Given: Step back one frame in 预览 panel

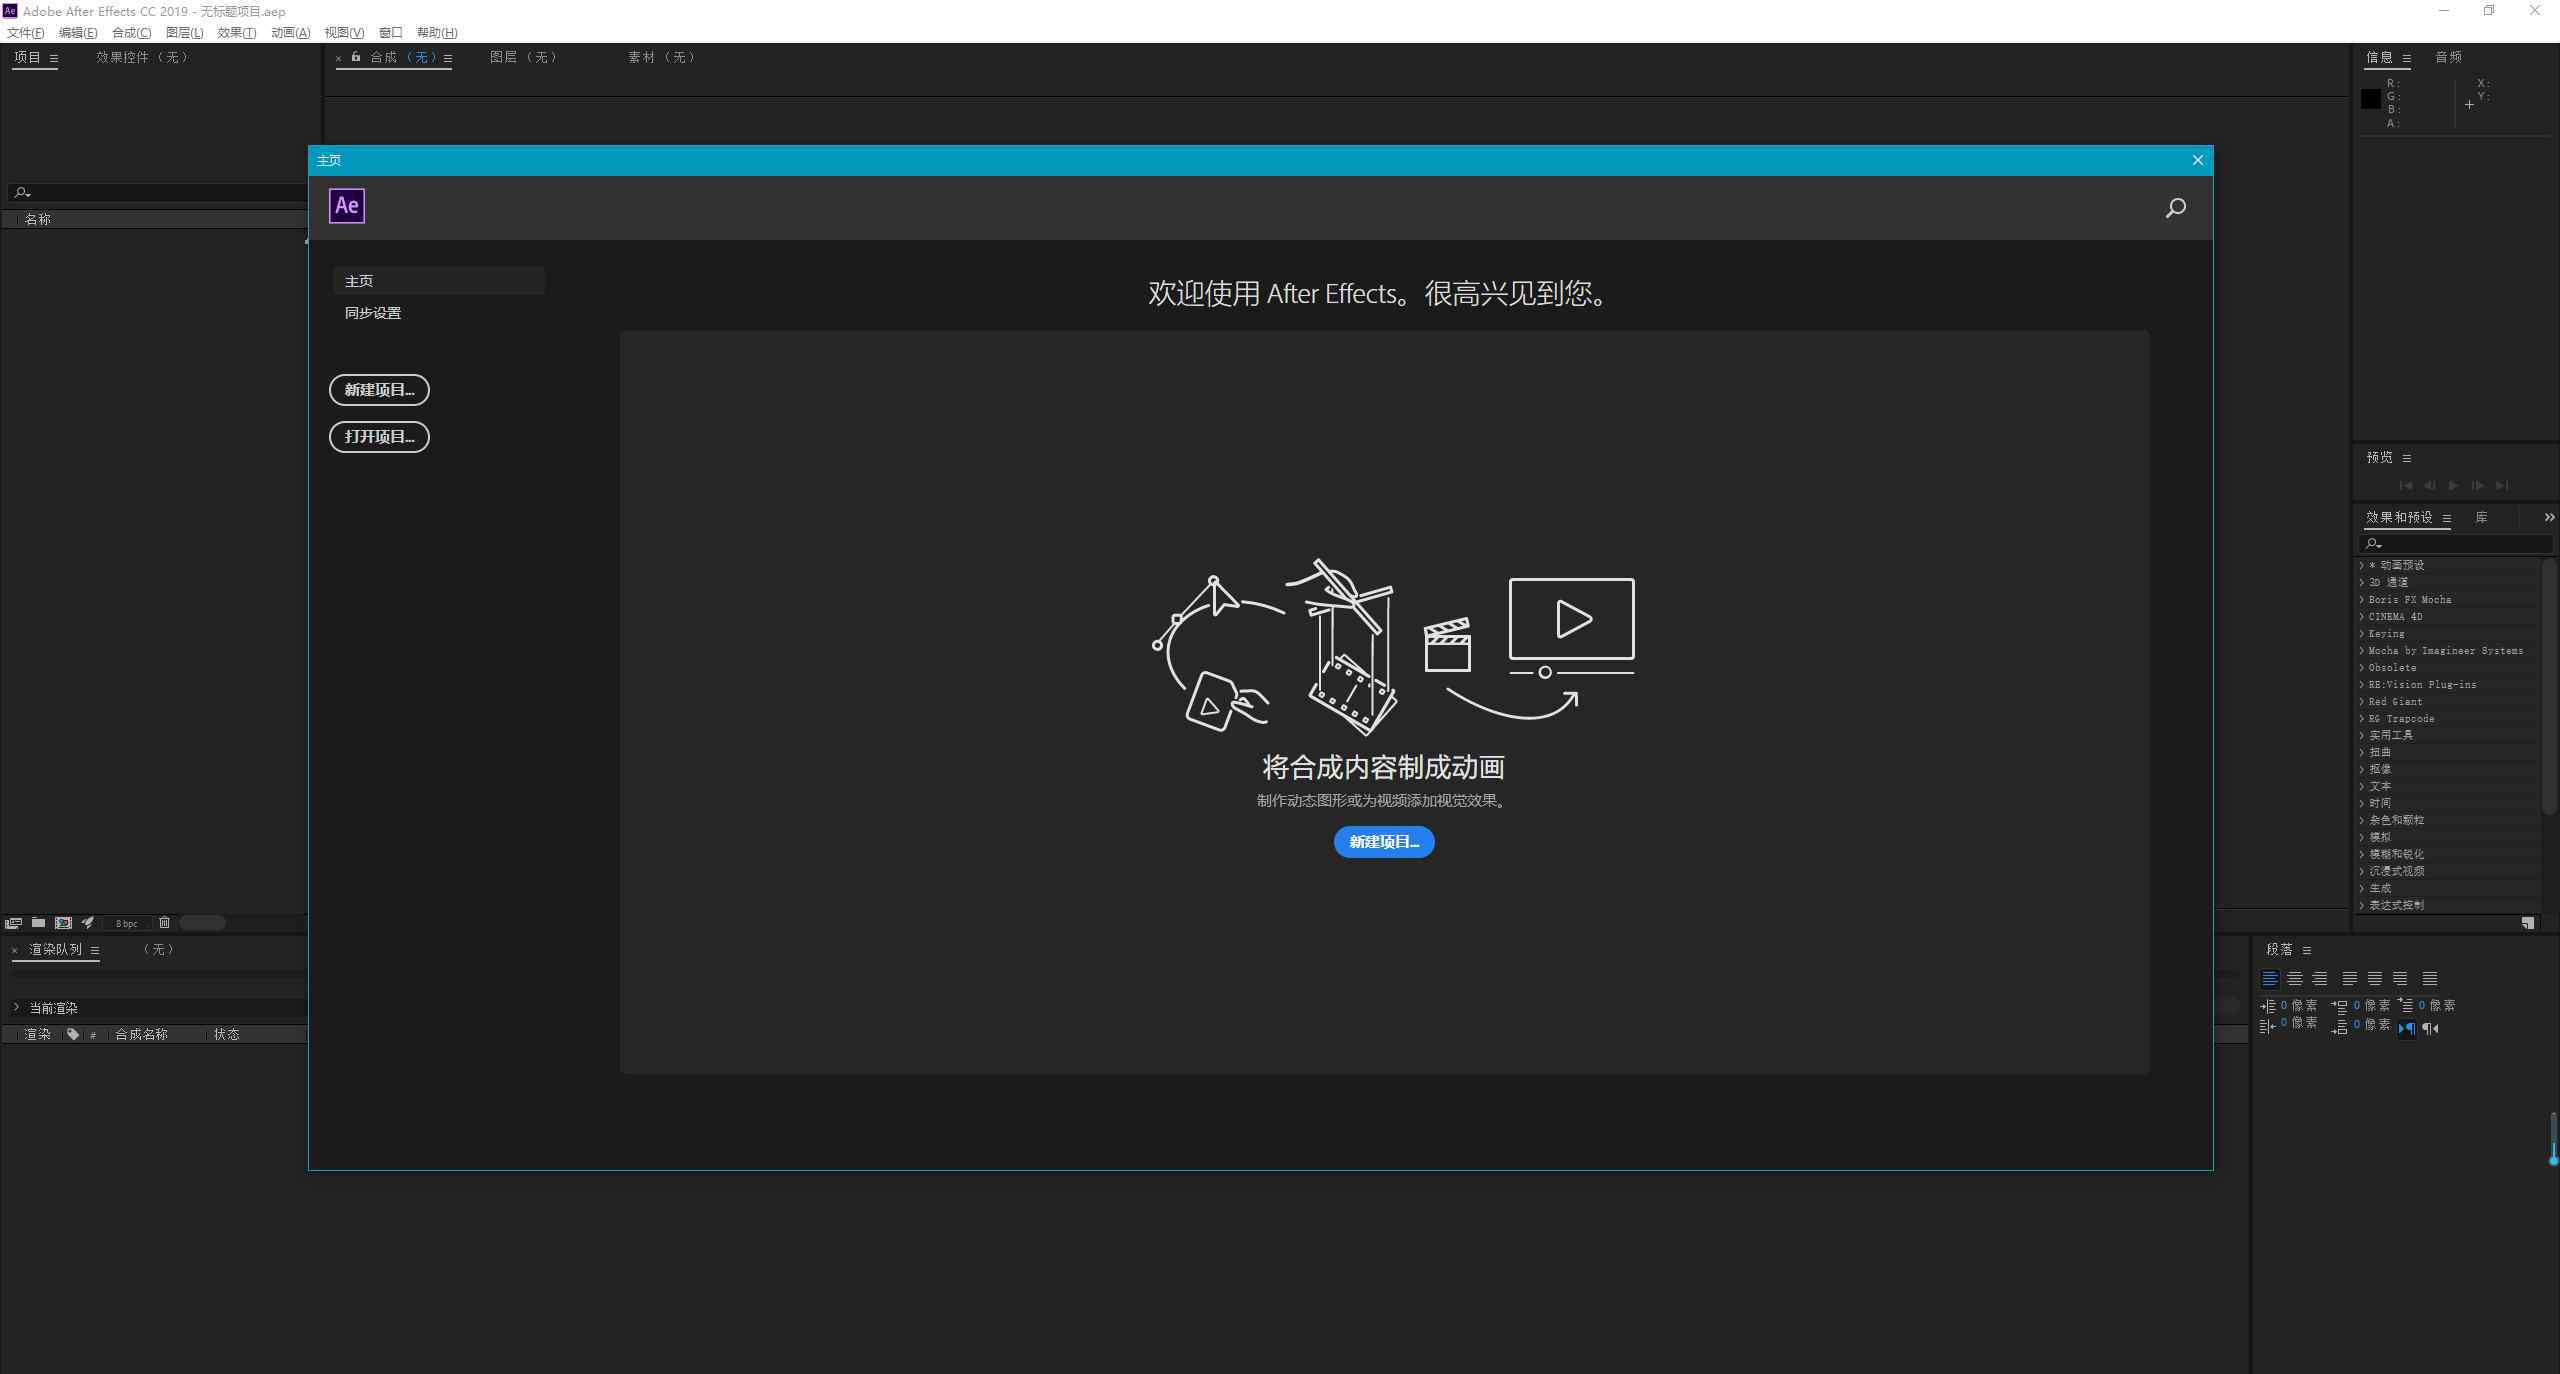Looking at the screenshot, I should [2430, 486].
